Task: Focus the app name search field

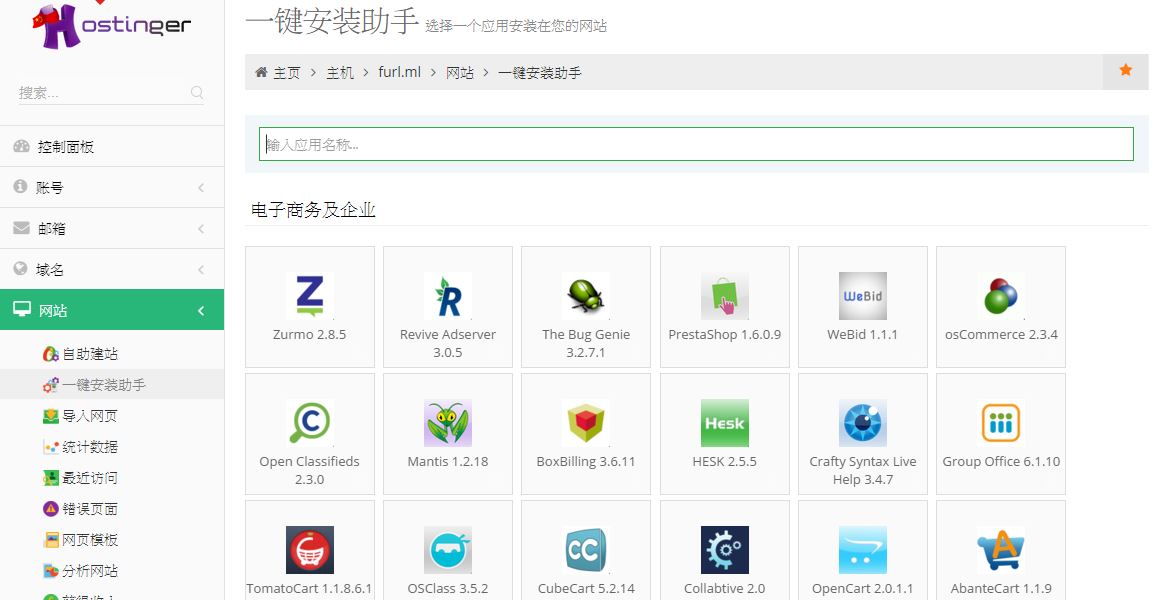Action: coord(696,144)
